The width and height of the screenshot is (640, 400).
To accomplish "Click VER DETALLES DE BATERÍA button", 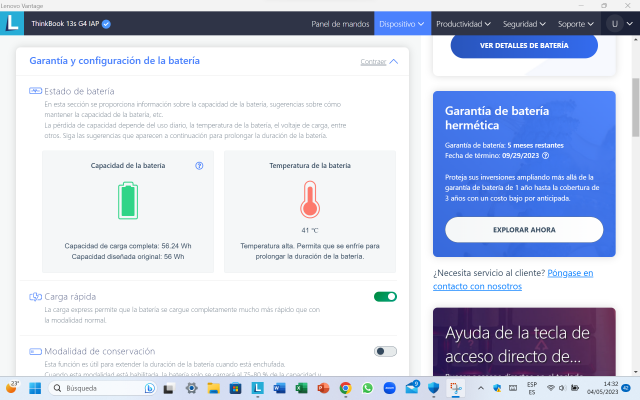I will pyautogui.click(x=524, y=46).
